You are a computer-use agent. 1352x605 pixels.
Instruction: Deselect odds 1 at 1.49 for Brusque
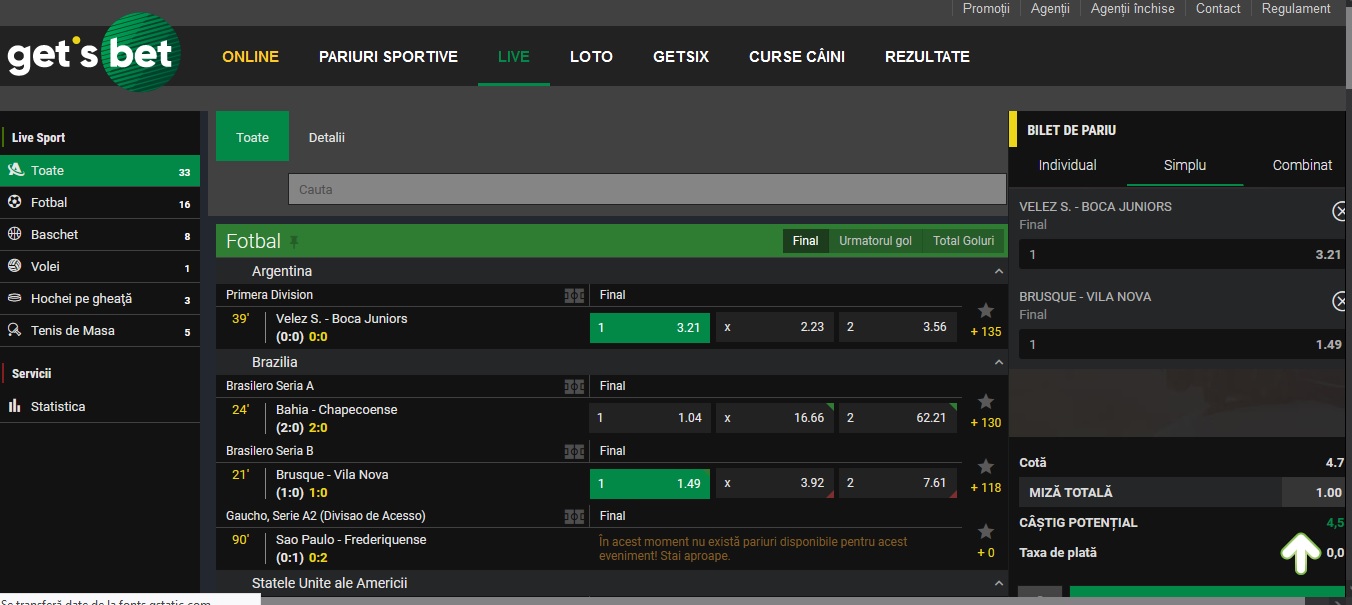pos(650,483)
